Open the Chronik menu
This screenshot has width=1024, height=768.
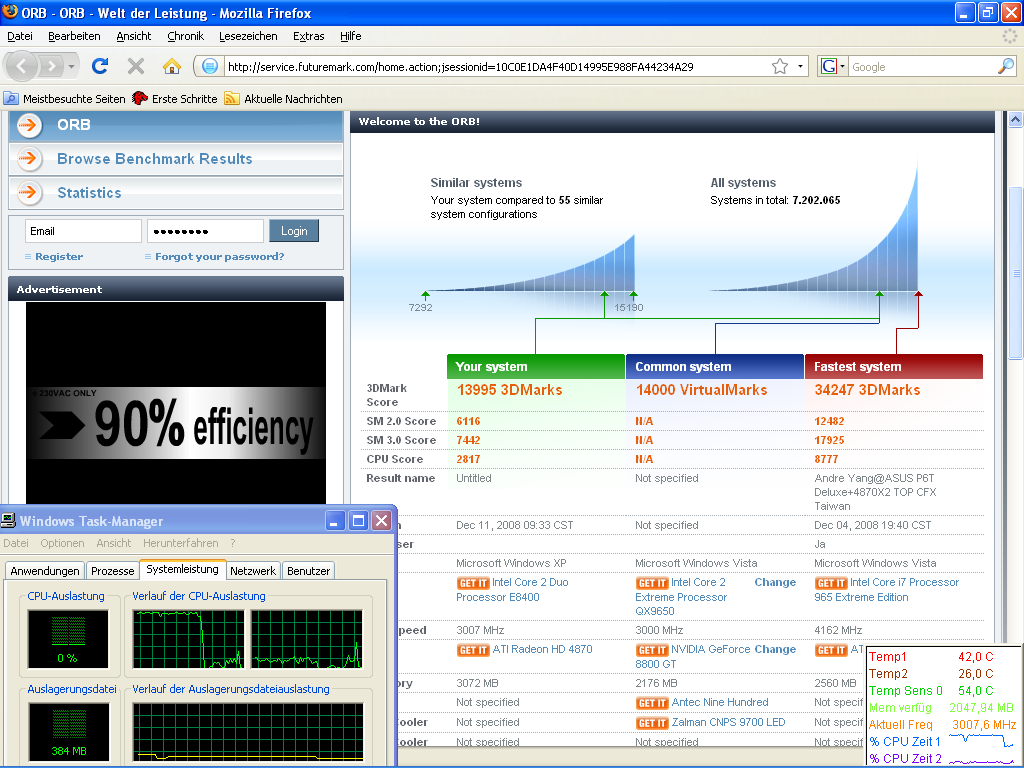(x=185, y=36)
